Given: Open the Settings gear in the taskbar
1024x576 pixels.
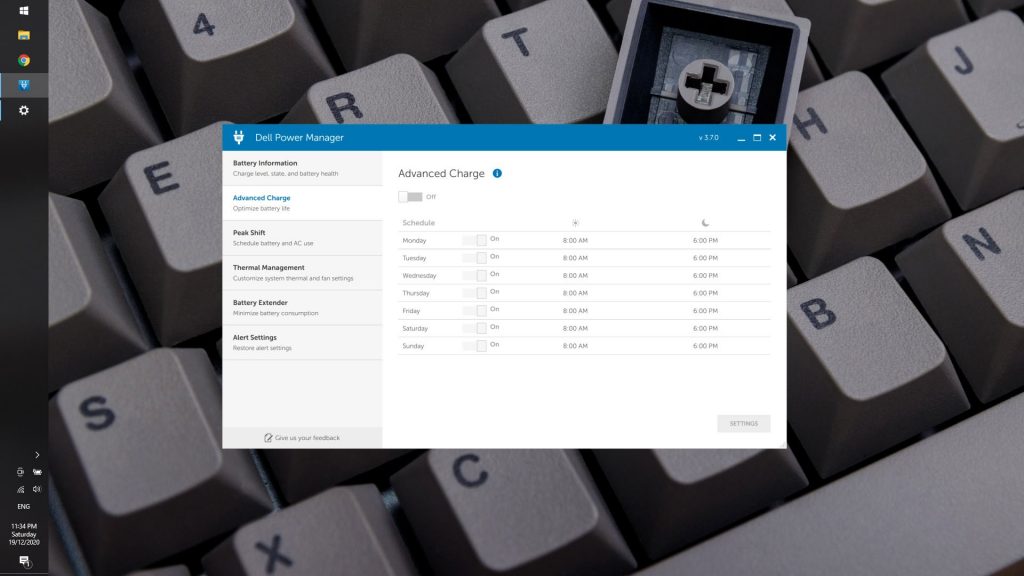Looking at the screenshot, I should pos(24,110).
